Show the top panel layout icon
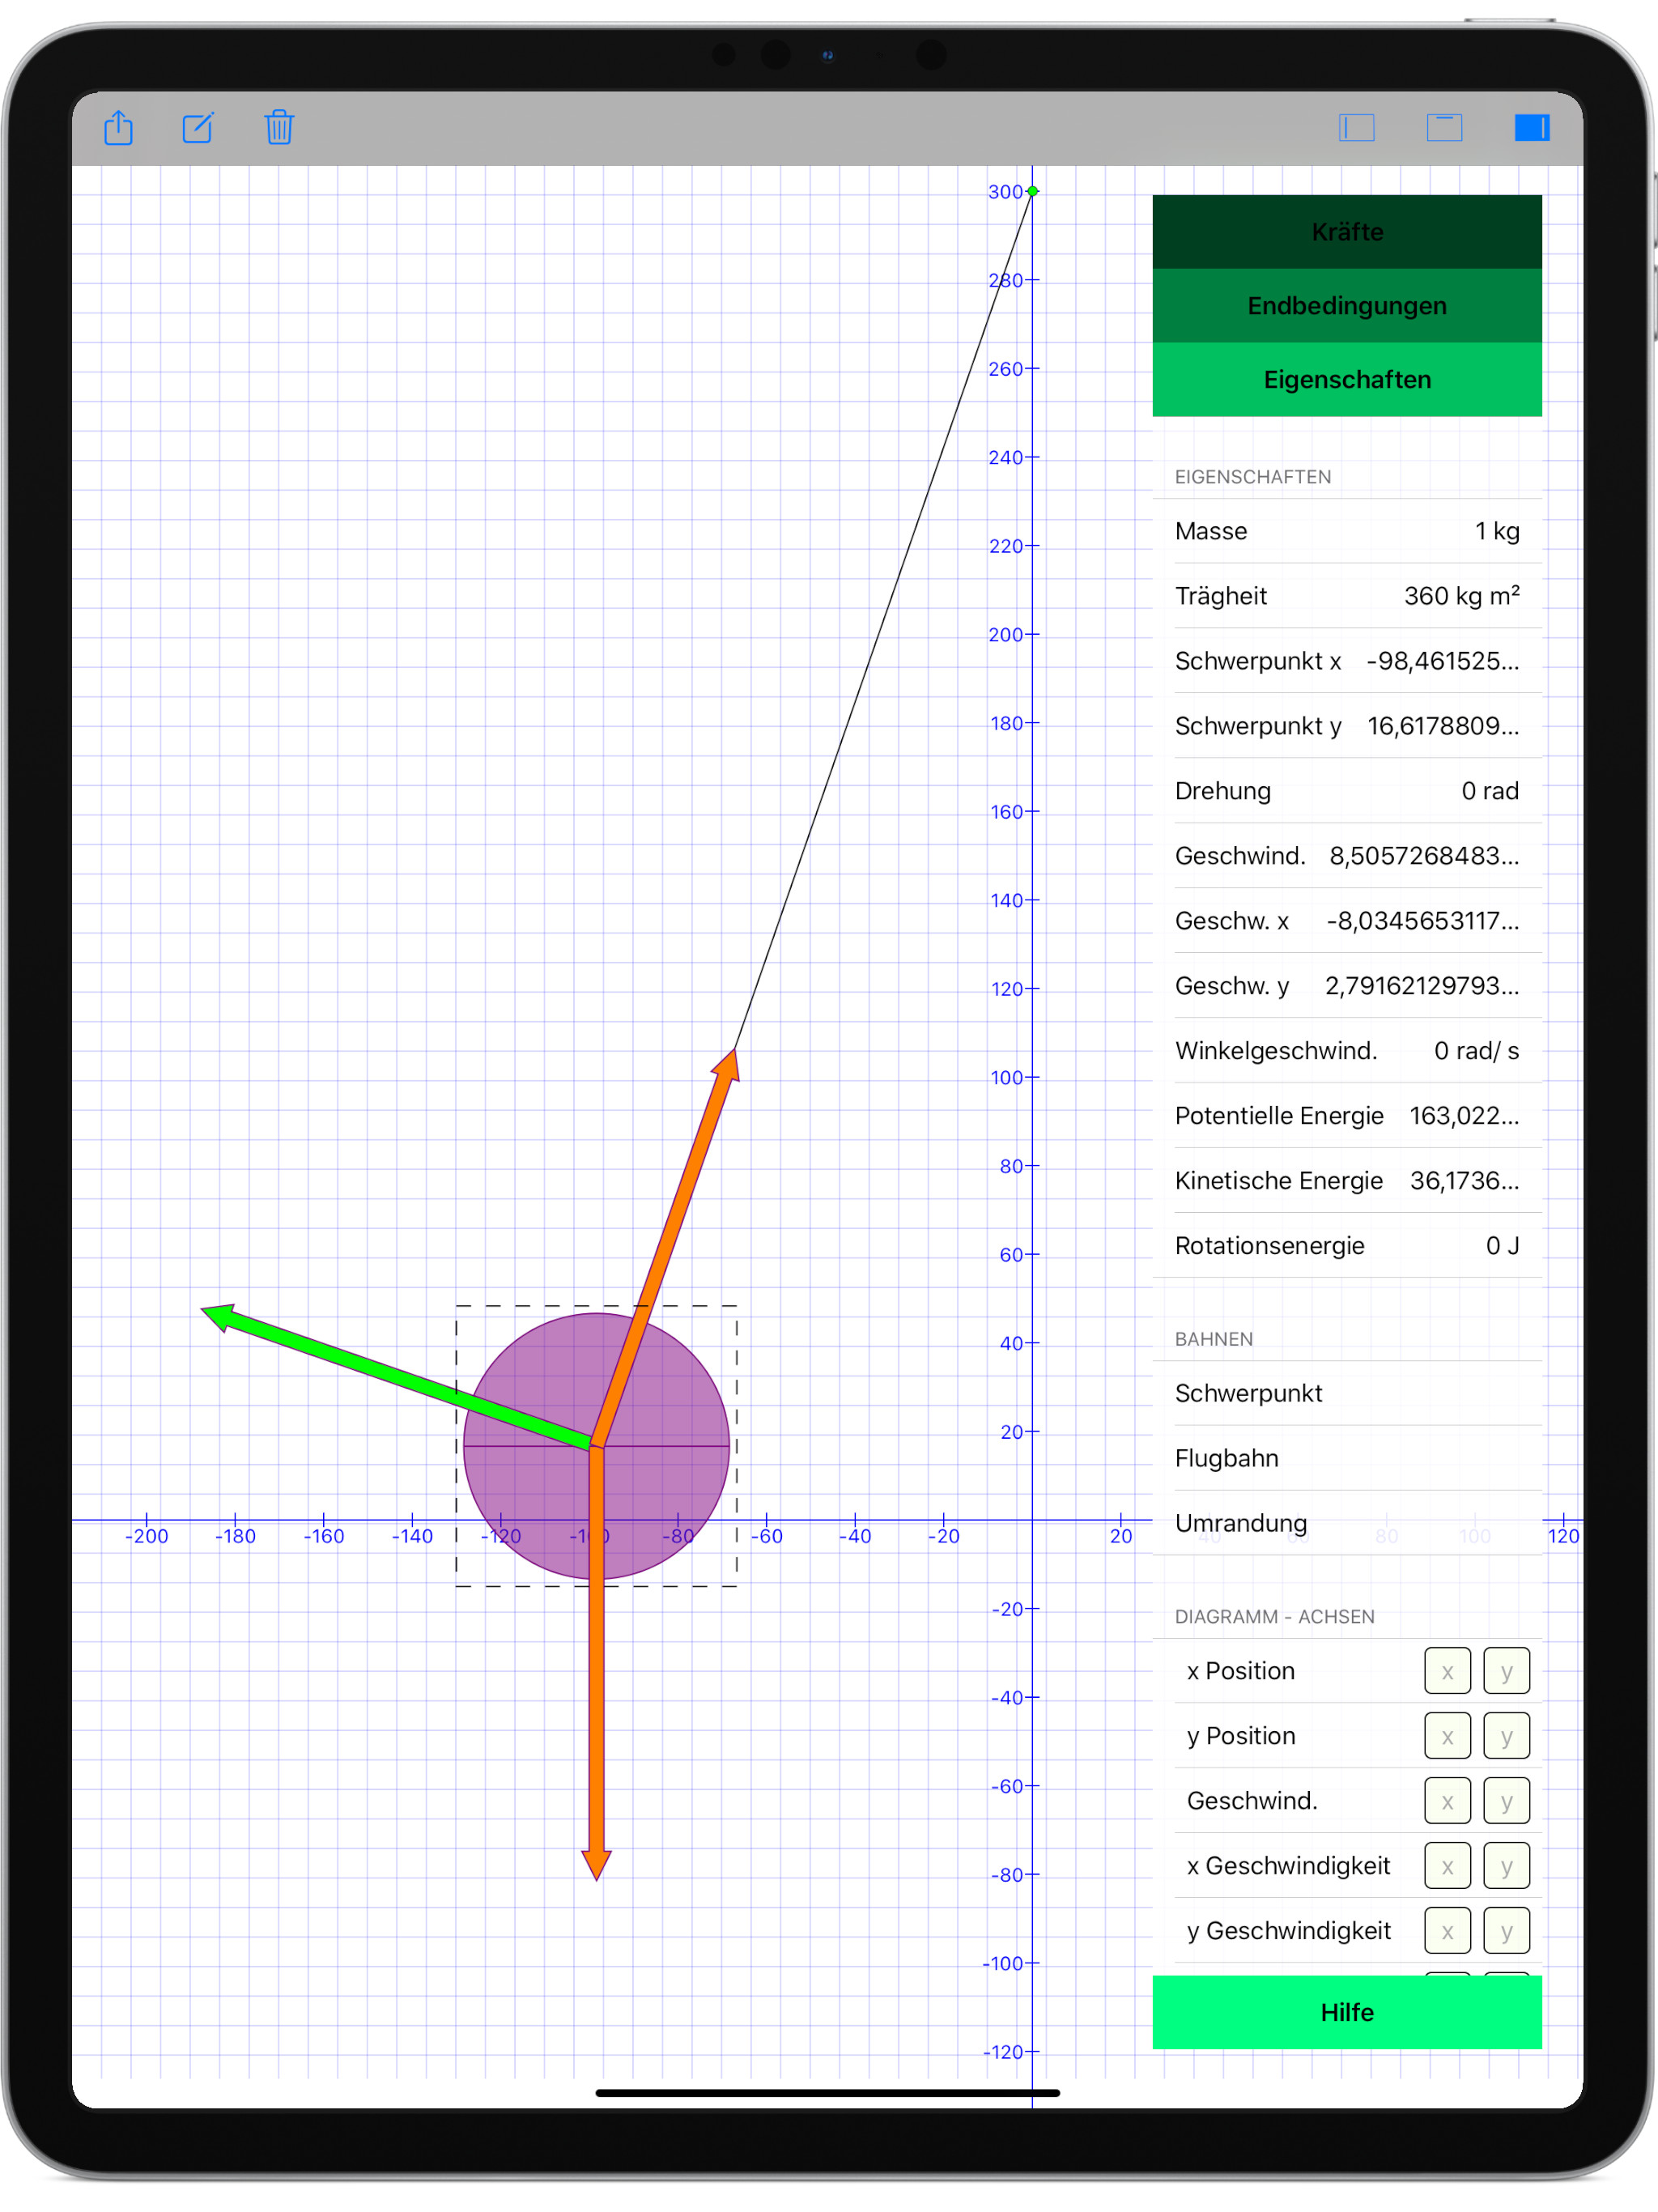This screenshot has height=2212, width=1658. pyautogui.click(x=1444, y=128)
